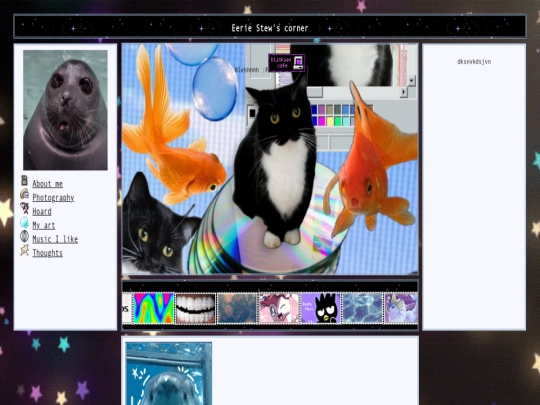
Task: Click the cyan bubble icon beside My art
Action: [24, 222]
